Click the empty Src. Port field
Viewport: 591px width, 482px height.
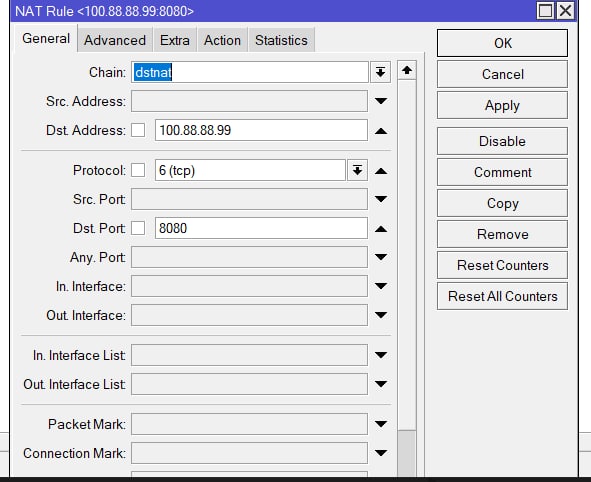(250, 199)
